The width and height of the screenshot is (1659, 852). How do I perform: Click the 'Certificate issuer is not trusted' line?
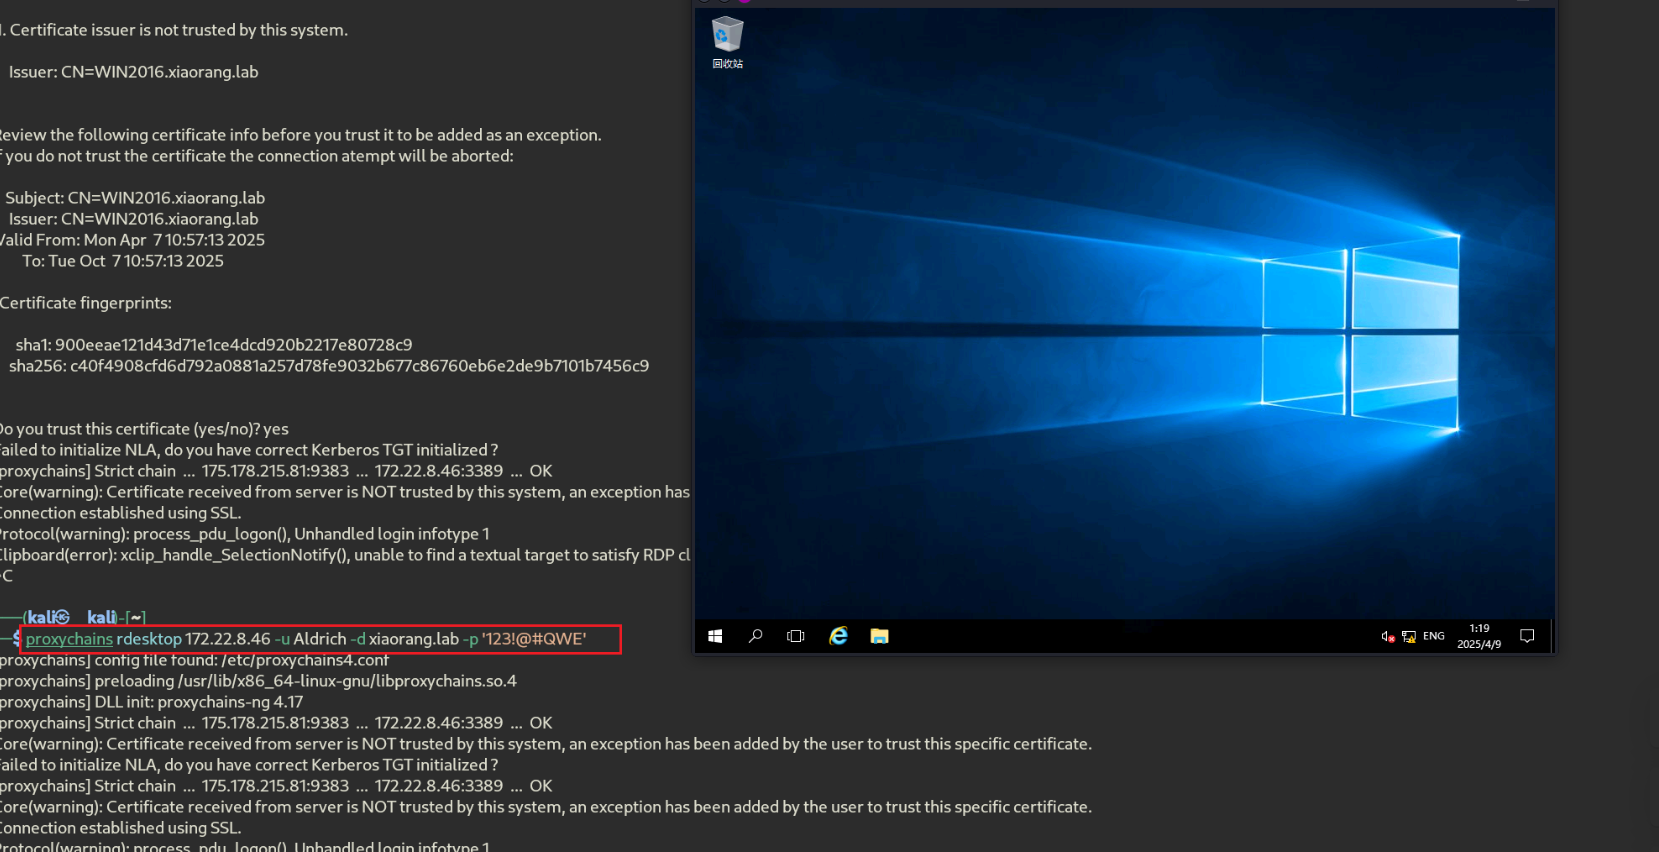coord(175,30)
